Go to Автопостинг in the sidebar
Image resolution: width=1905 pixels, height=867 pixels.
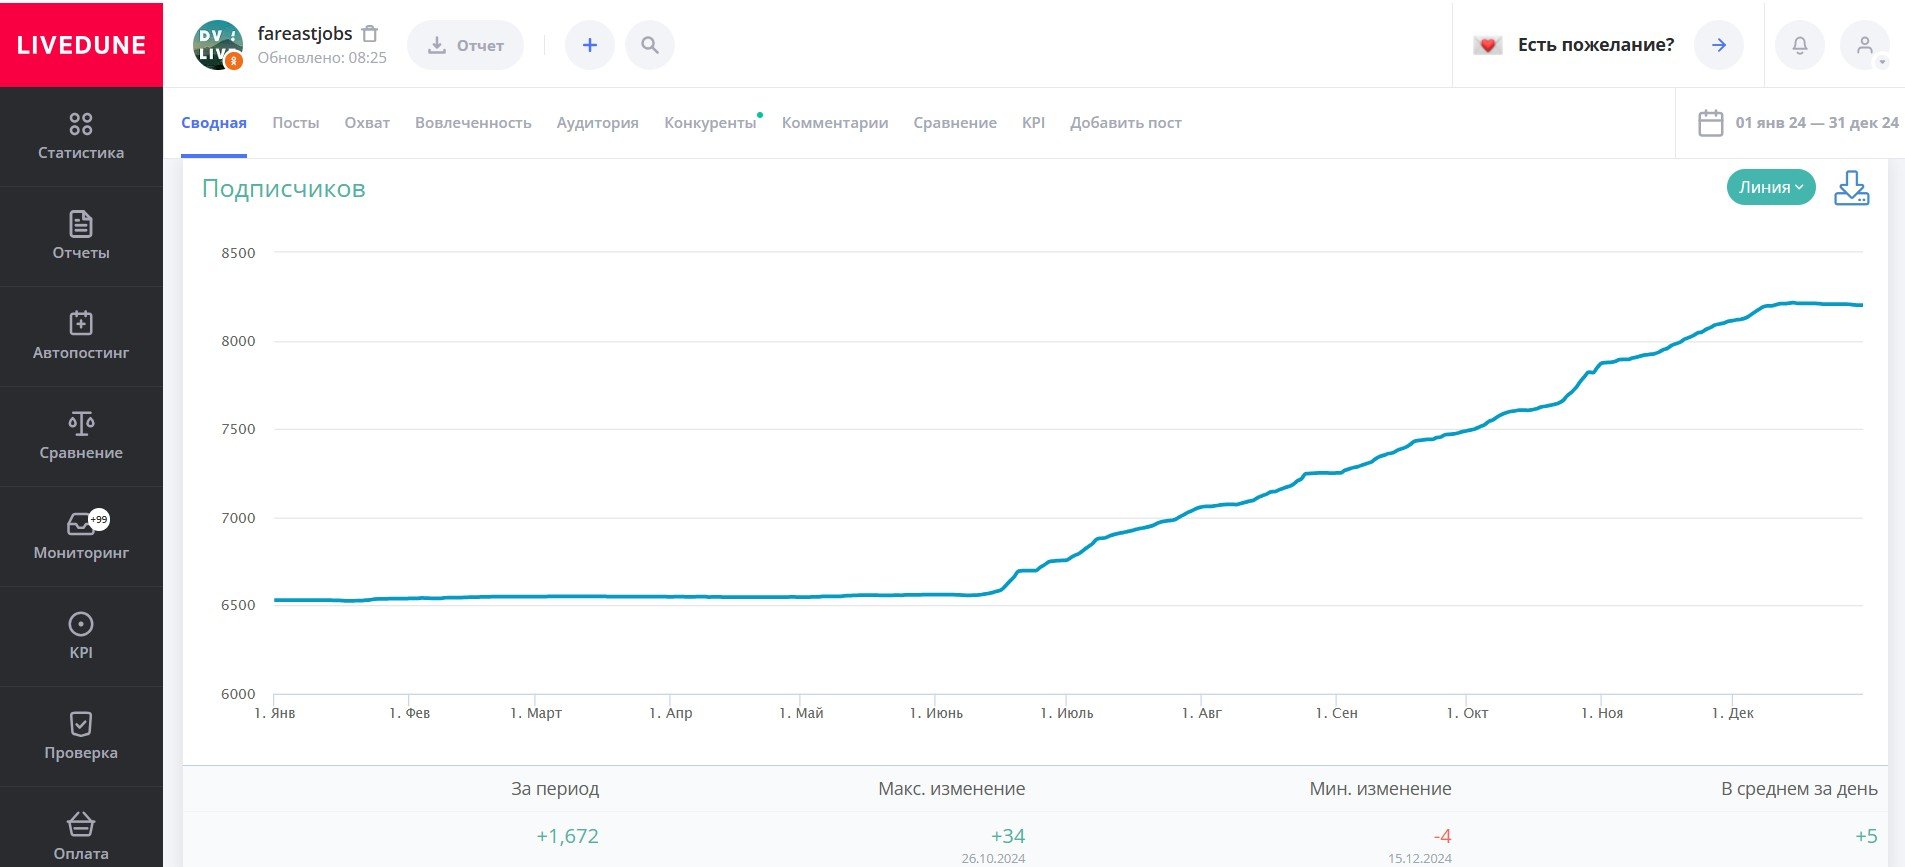(81, 336)
